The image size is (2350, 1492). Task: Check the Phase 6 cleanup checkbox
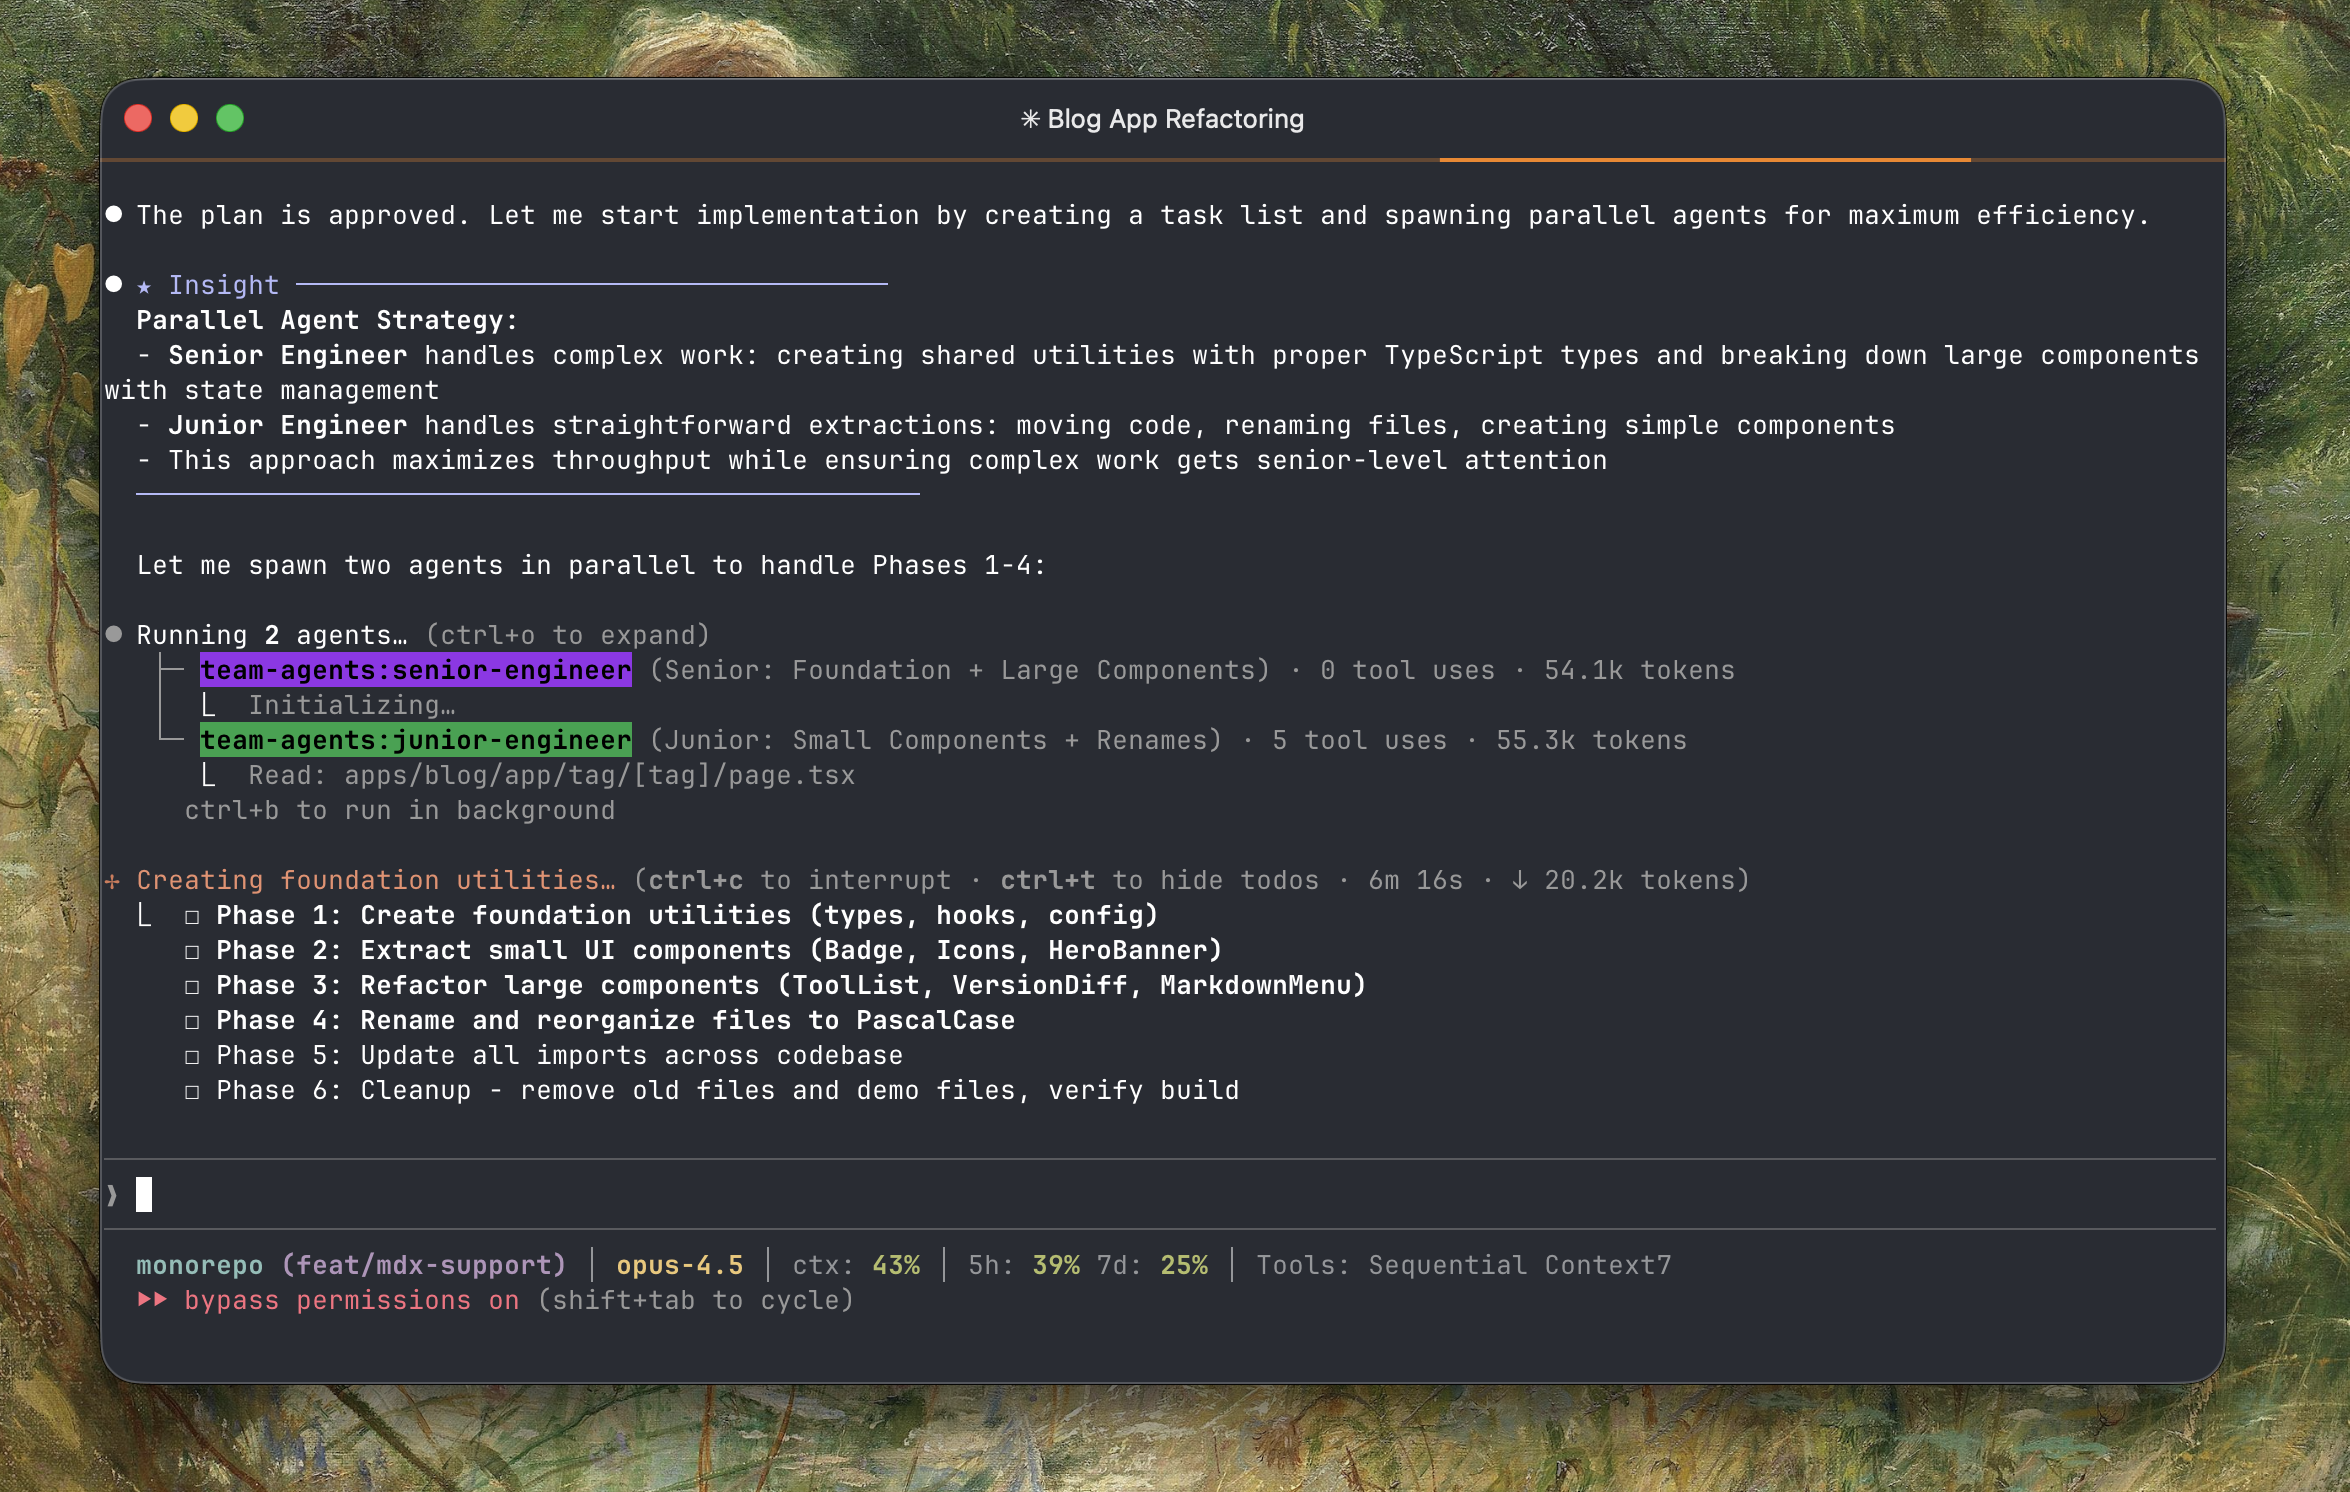click(192, 1092)
